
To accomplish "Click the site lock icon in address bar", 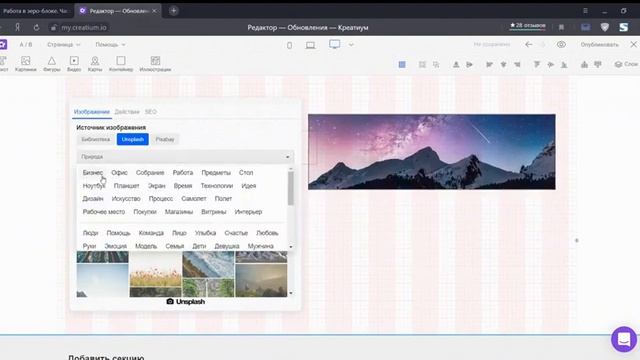I will click(x=53, y=28).
